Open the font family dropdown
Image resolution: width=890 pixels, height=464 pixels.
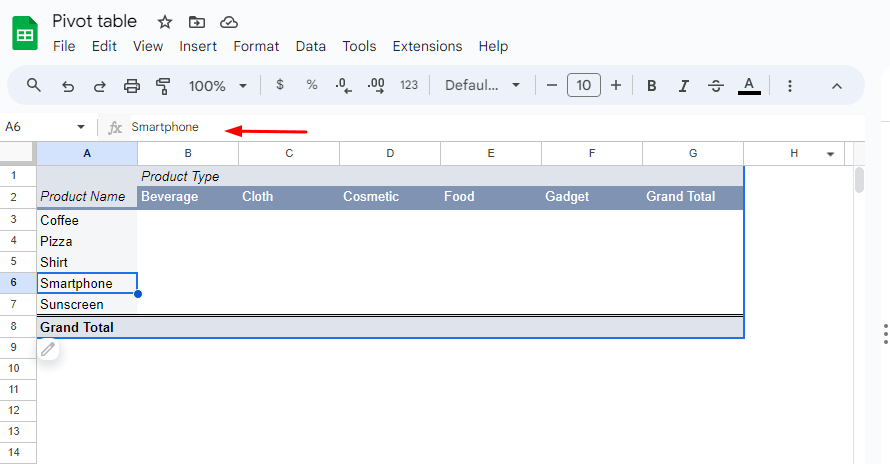click(x=483, y=86)
